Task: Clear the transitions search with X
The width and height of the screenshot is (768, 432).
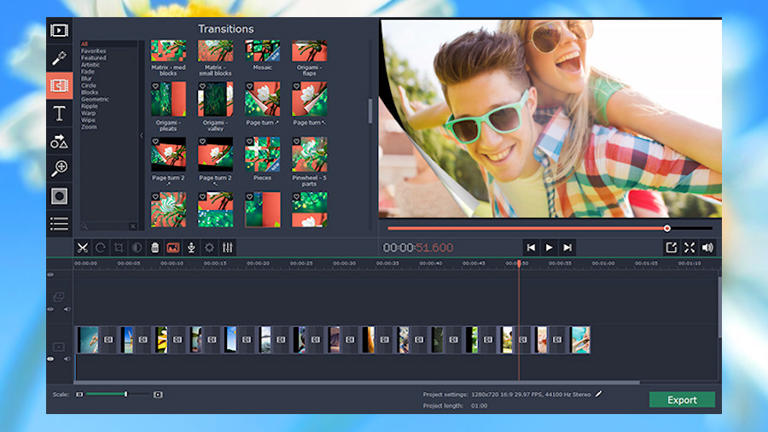Action: click(133, 226)
